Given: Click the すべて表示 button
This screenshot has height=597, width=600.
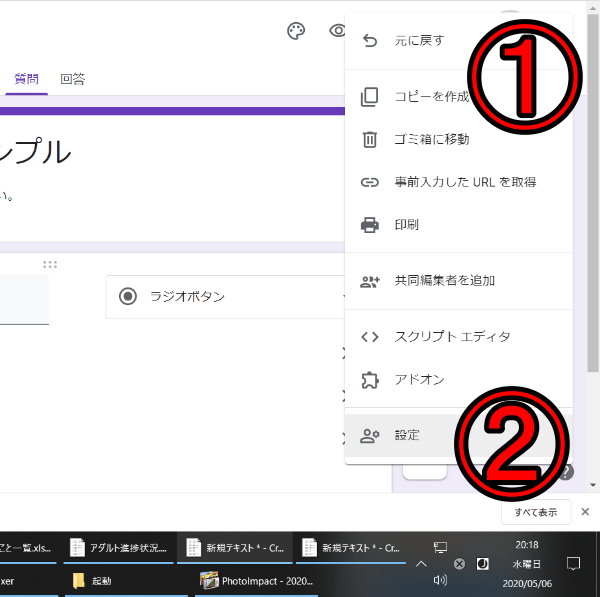Looking at the screenshot, I should click(535, 512).
